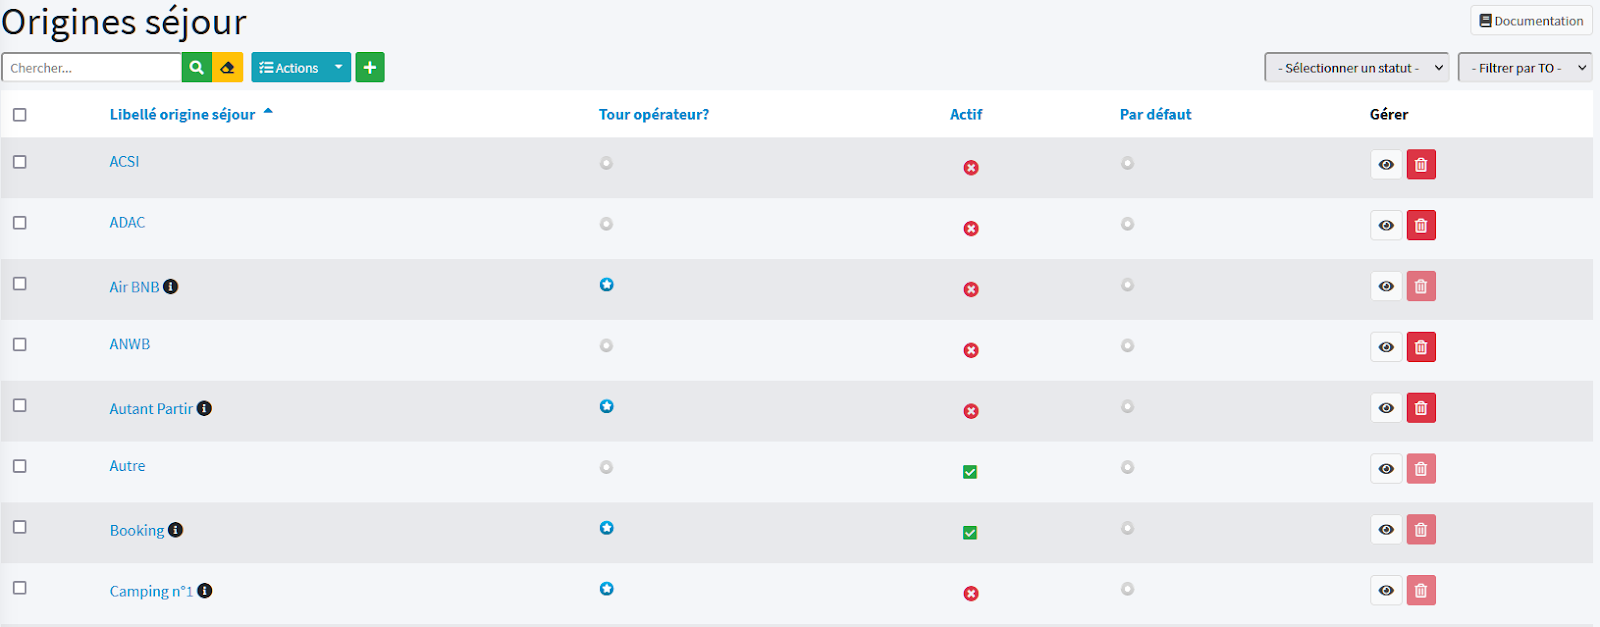Click the yellow eraser clear-search button
The width and height of the screenshot is (1600, 627).
click(x=228, y=68)
